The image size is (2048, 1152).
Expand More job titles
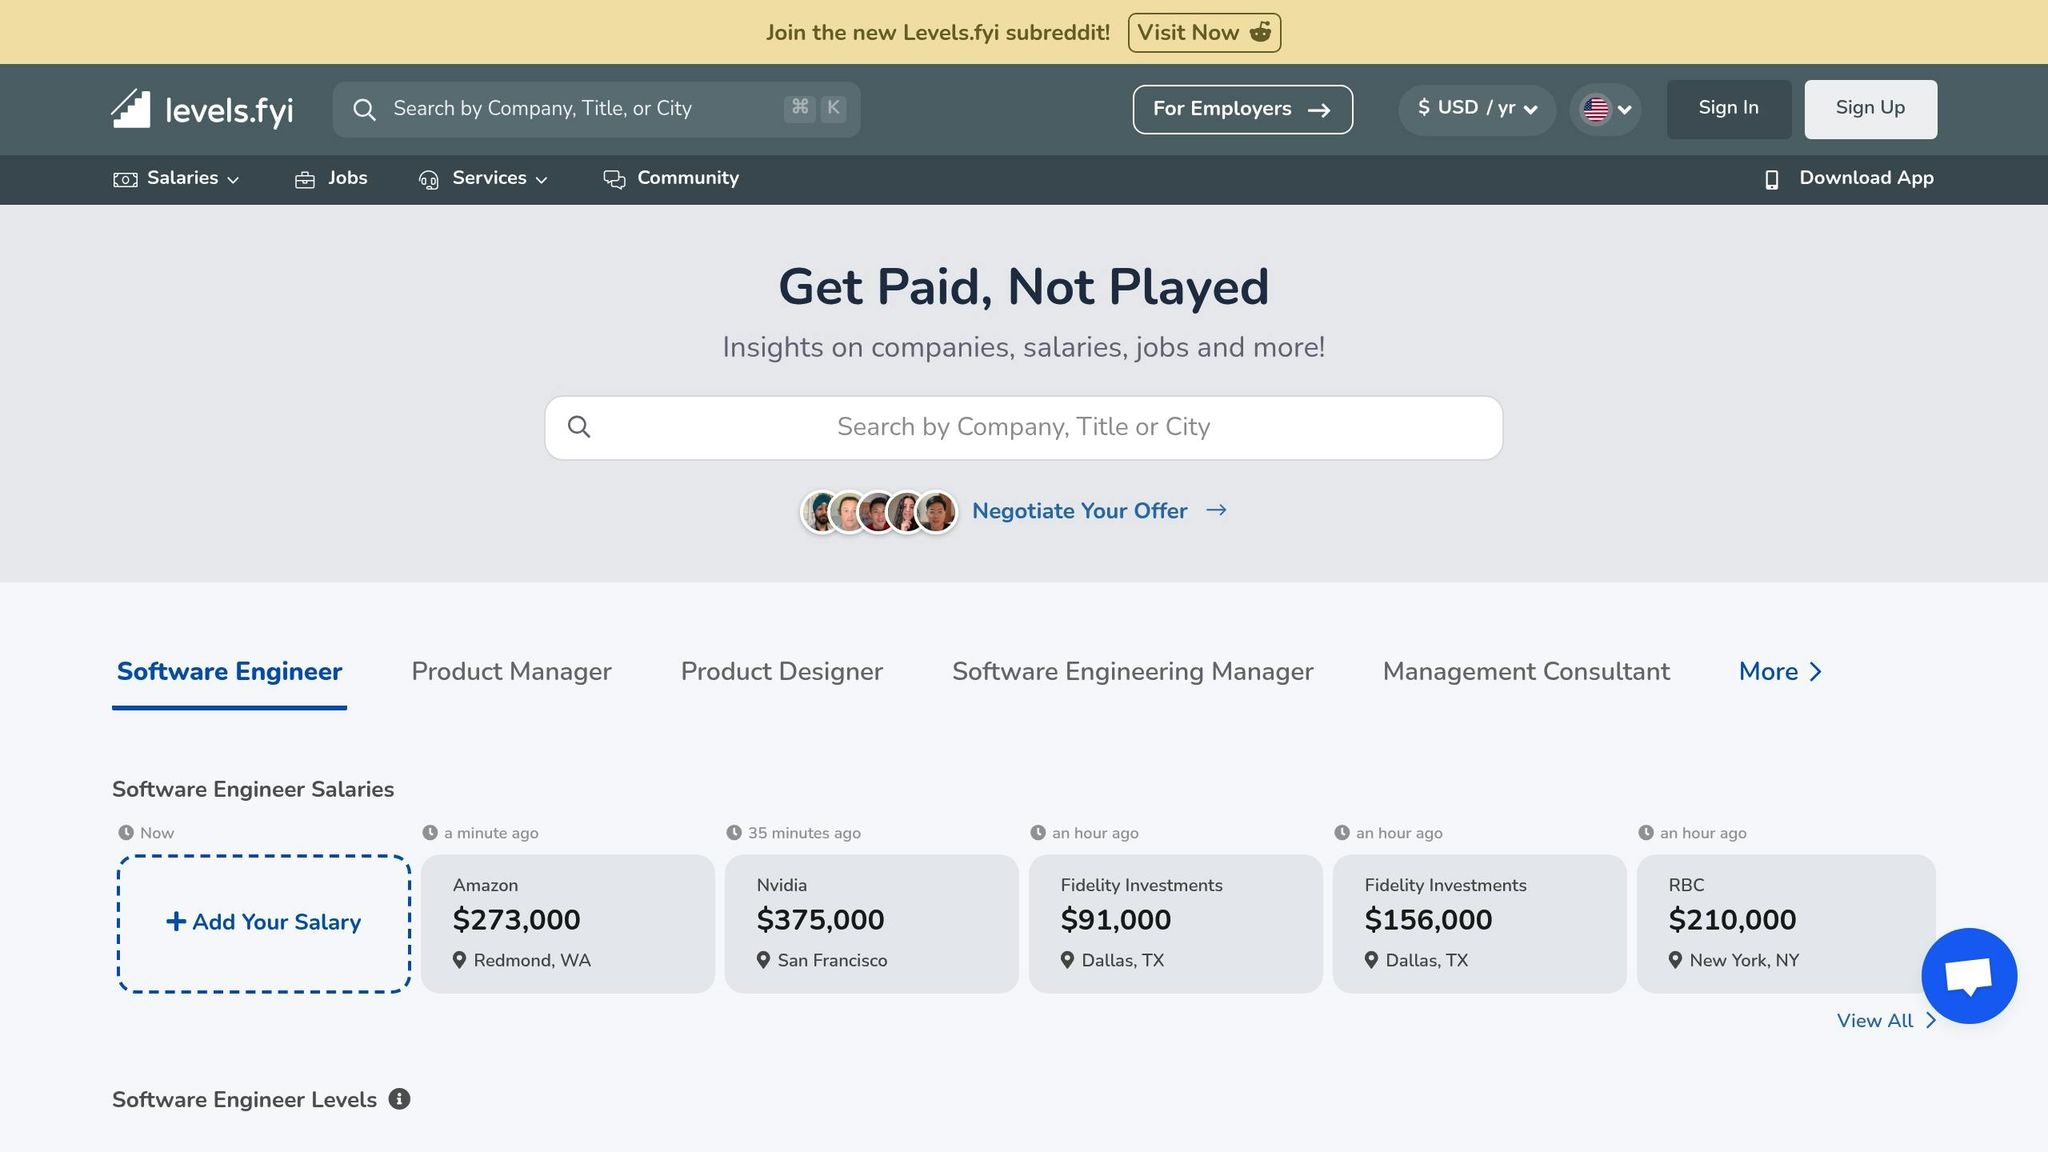[x=1780, y=671]
